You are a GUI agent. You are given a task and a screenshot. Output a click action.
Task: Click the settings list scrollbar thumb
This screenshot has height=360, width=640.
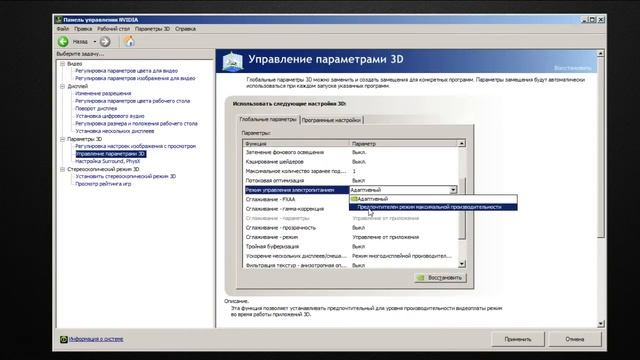(462, 209)
